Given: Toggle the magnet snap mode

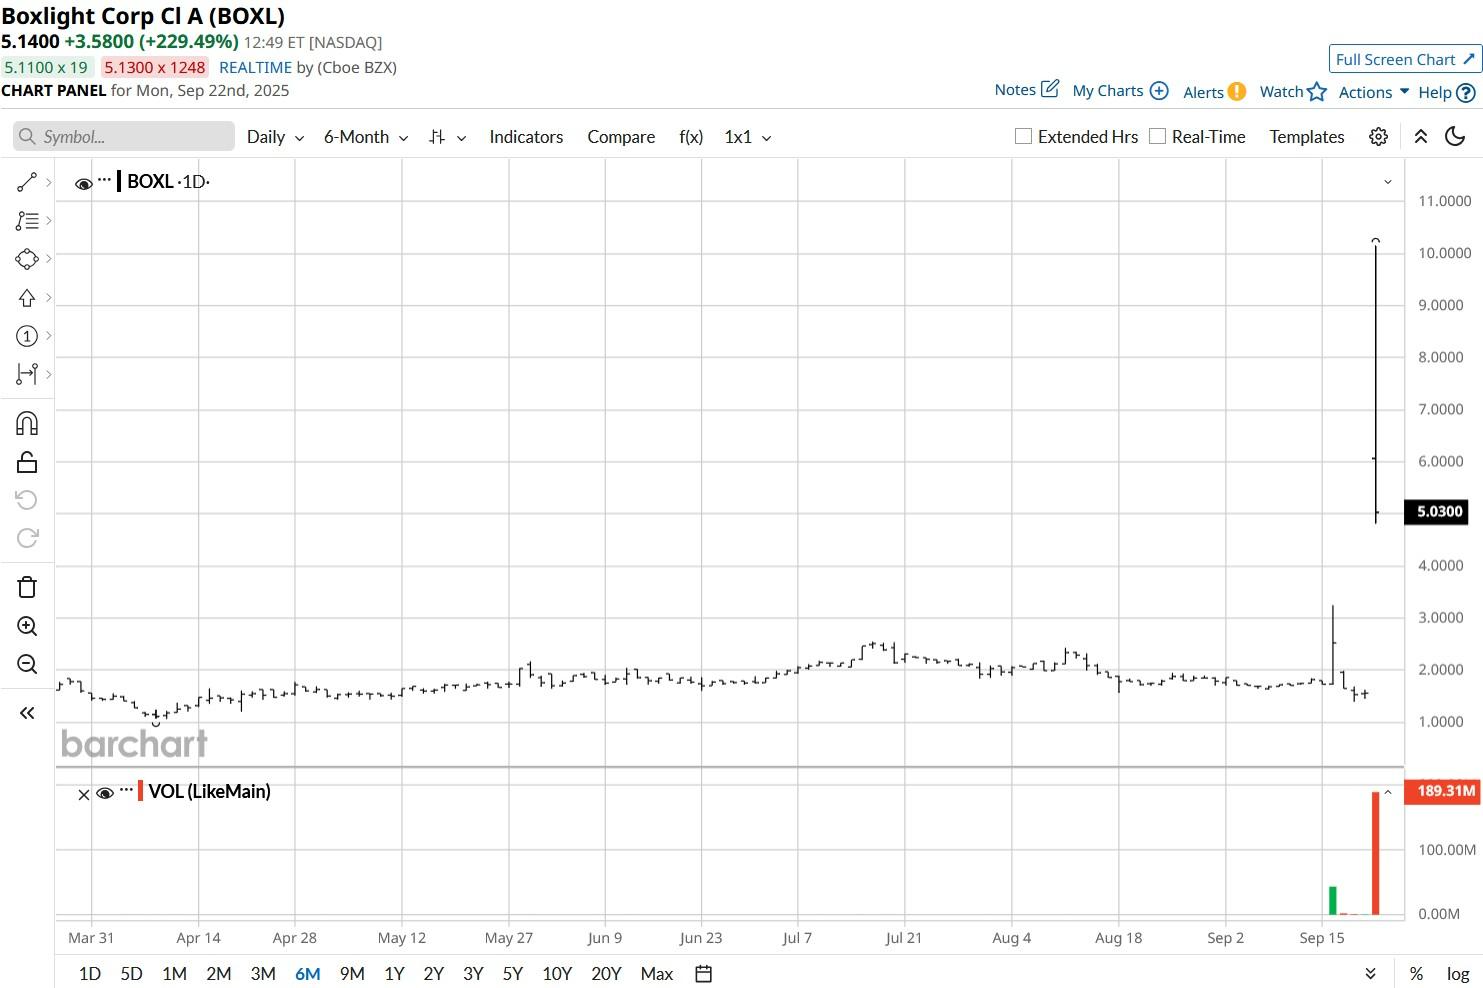Looking at the screenshot, I should [x=27, y=423].
